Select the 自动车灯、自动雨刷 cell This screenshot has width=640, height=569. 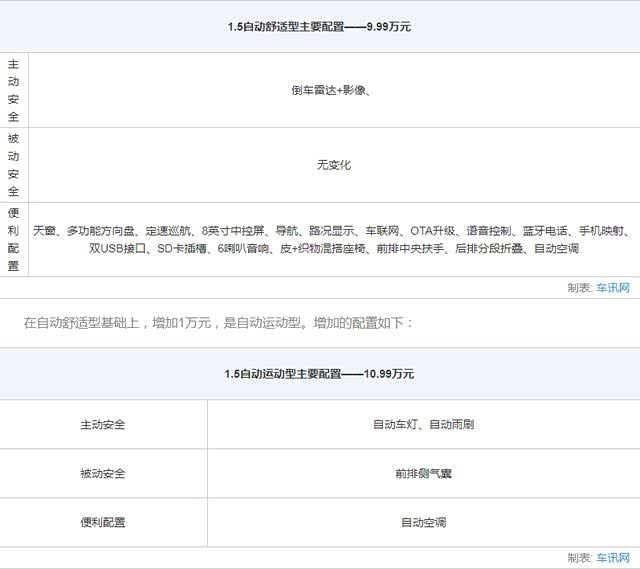[x=423, y=425]
